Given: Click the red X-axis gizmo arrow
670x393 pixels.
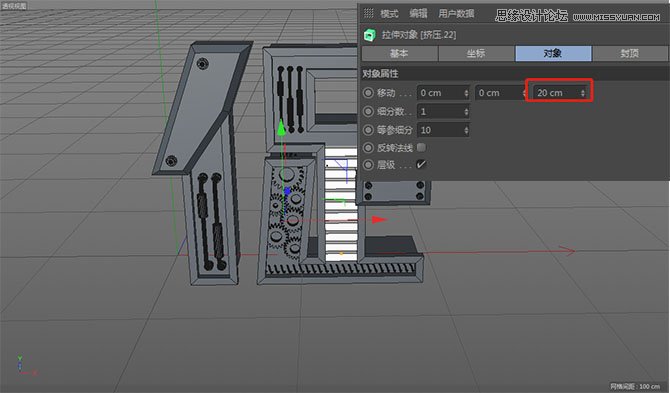Looking at the screenshot, I should (379, 220).
